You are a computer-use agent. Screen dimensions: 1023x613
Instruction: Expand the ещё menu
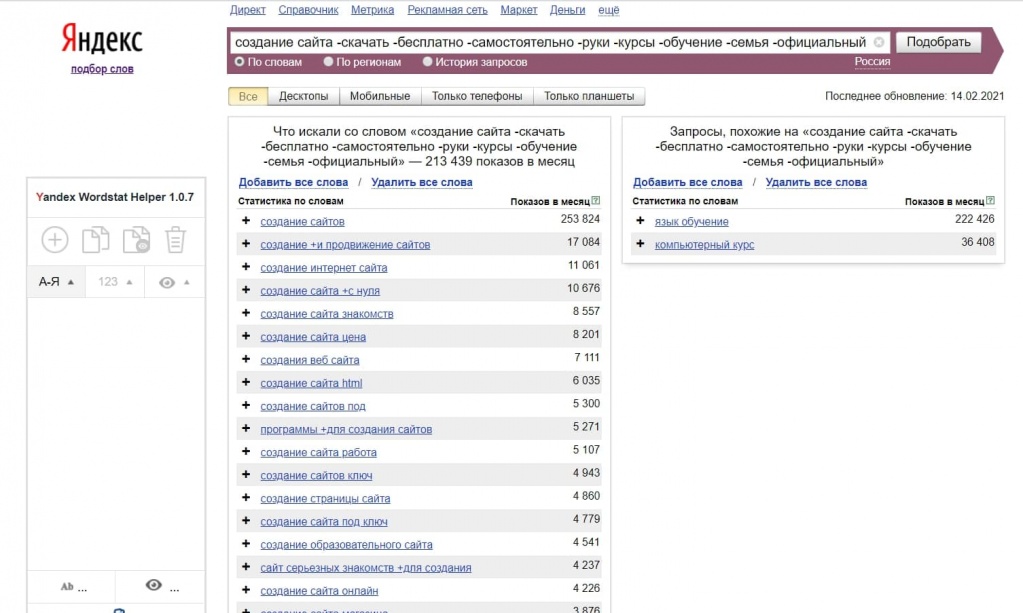(608, 10)
